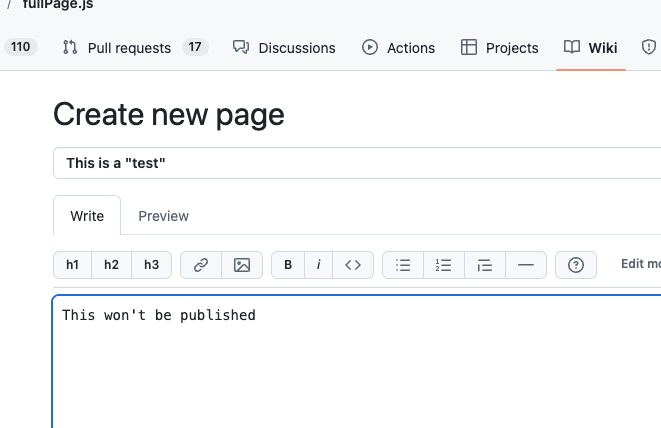The width and height of the screenshot is (661, 428).
Task: Open the Edit mode dropdown
Action: pos(641,264)
